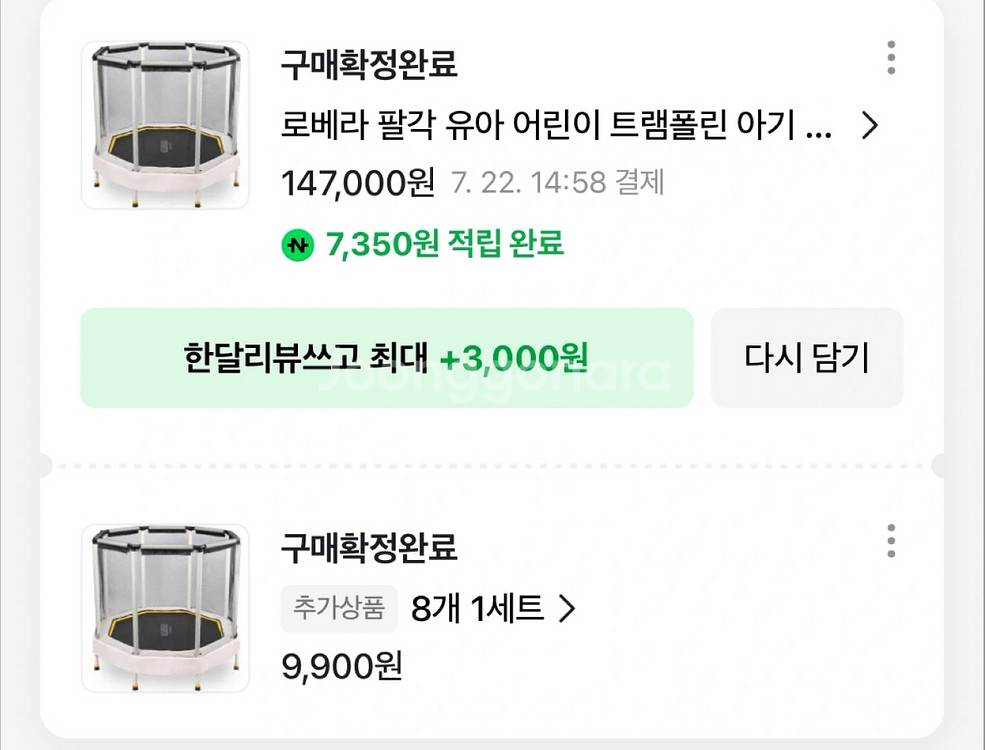Click the 추가상품 tag
Image resolution: width=985 pixels, height=750 pixels.
pyautogui.click(x=339, y=608)
